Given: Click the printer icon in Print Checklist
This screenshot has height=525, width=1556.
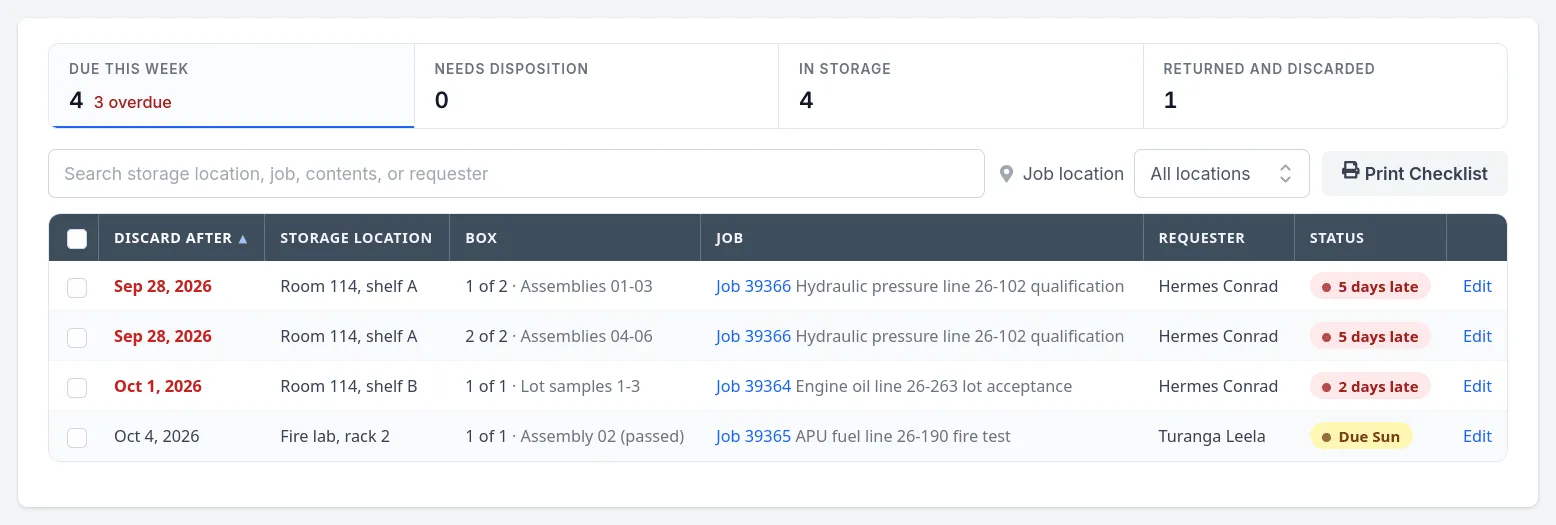Looking at the screenshot, I should pyautogui.click(x=1350, y=172).
